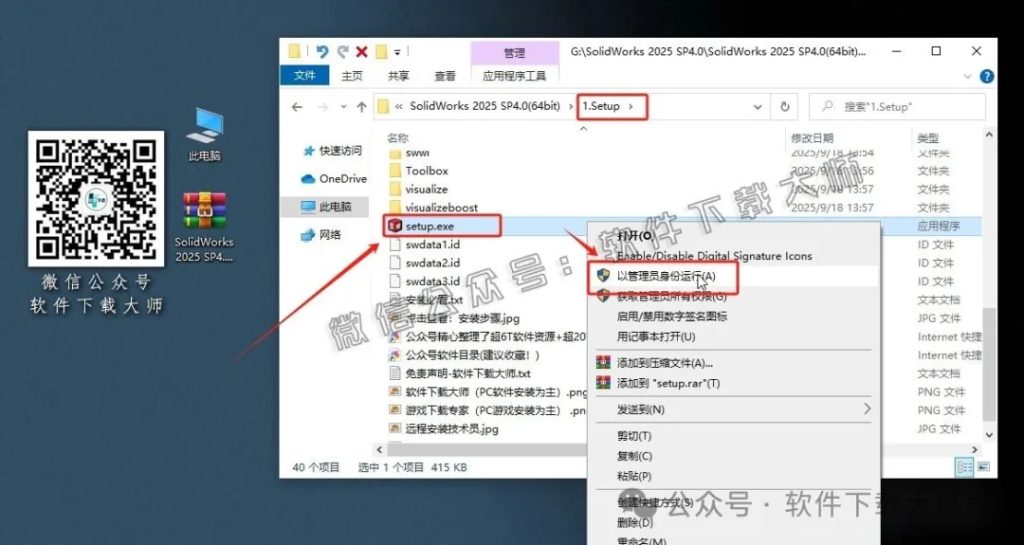Switch to the 共享 ribbon tab
Viewport: 1024px width, 545px height.
click(x=398, y=76)
